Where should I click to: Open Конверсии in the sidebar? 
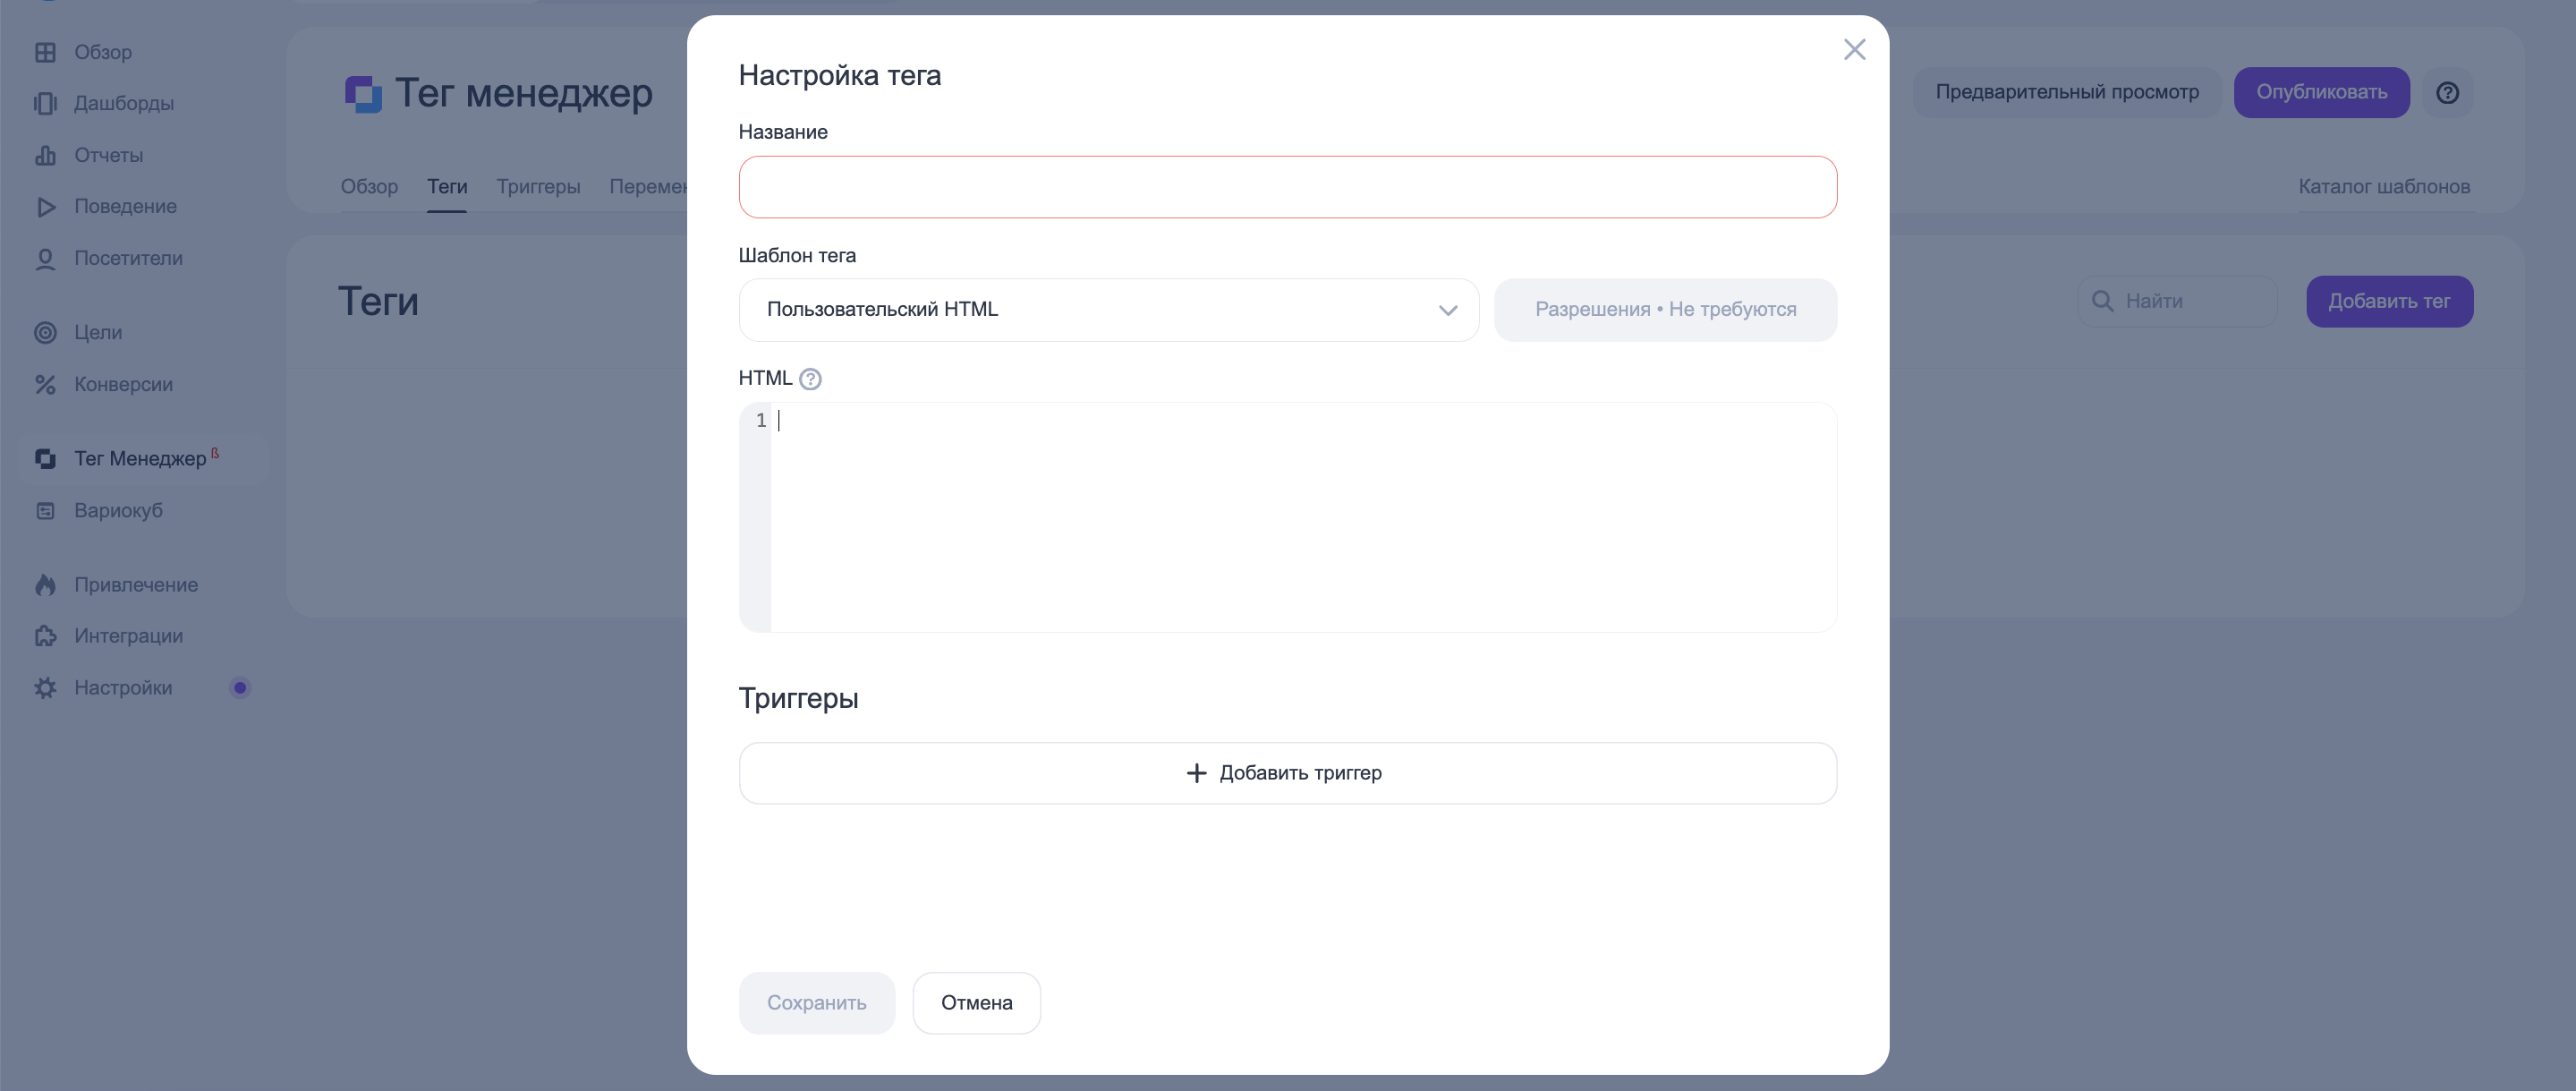(x=123, y=385)
